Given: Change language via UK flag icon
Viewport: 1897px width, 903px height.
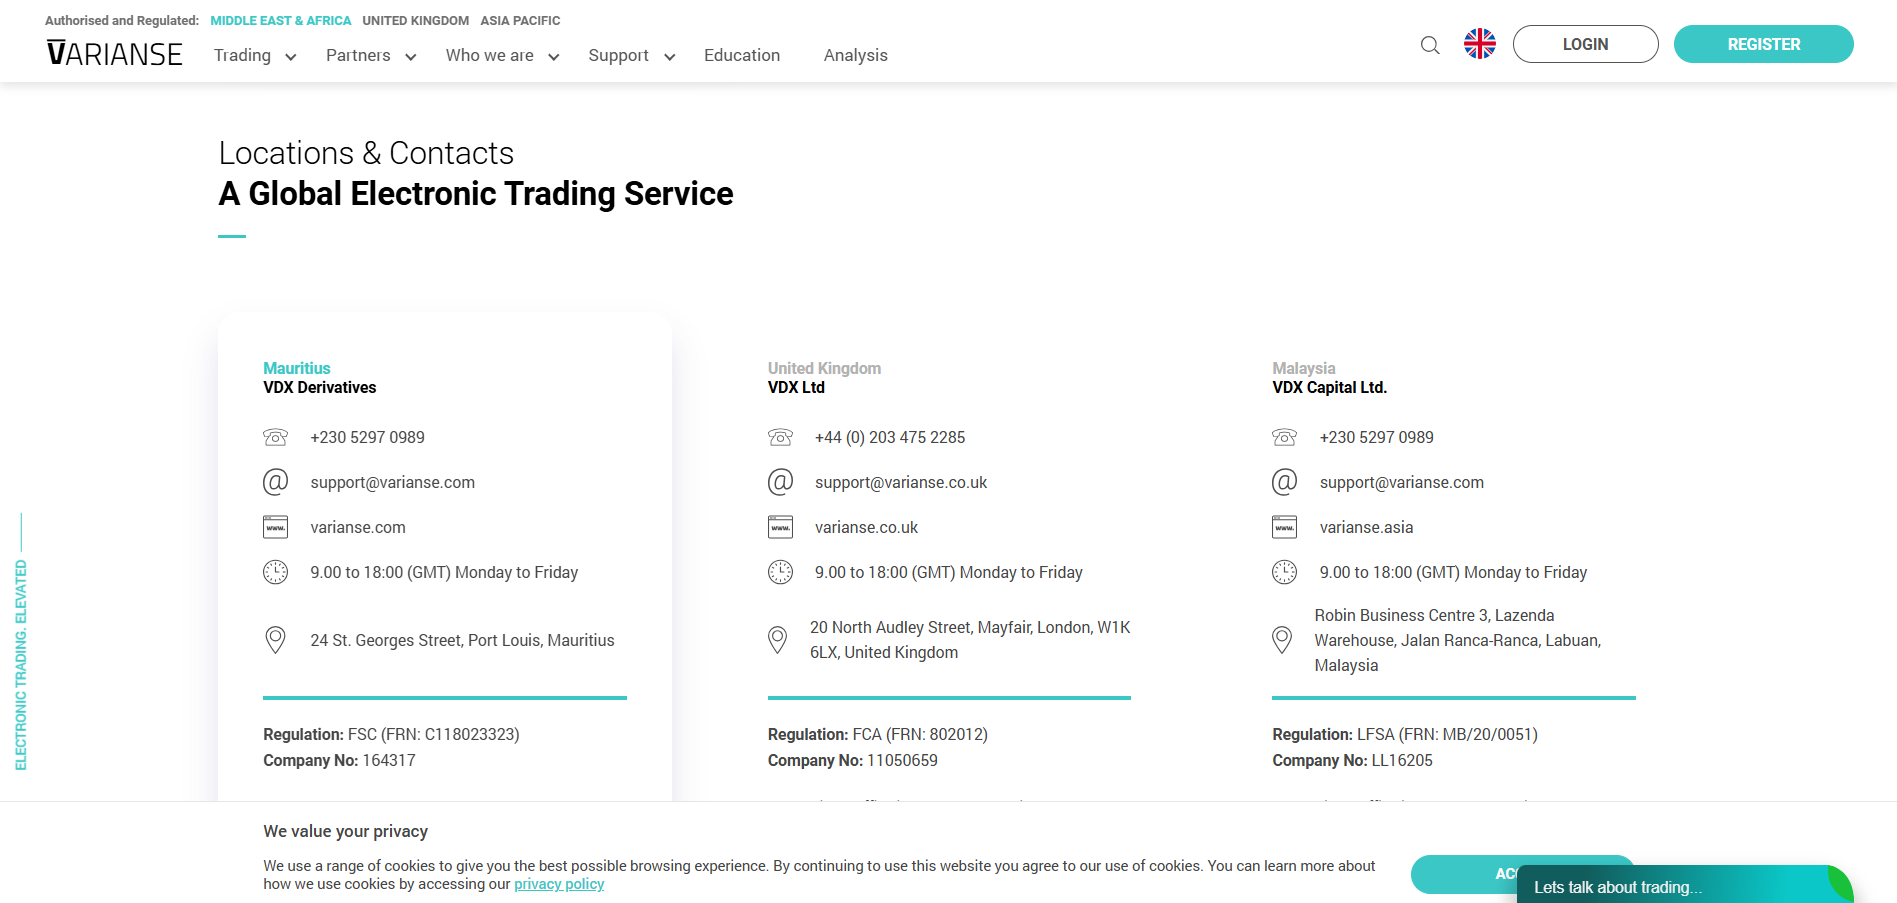Looking at the screenshot, I should (1480, 44).
